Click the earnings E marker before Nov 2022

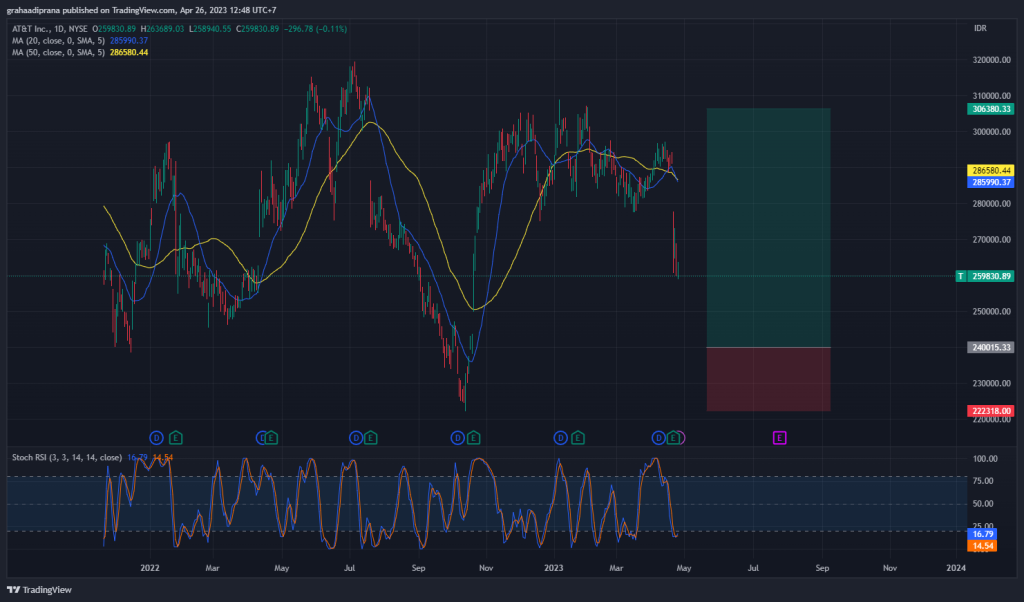pos(473,438)
